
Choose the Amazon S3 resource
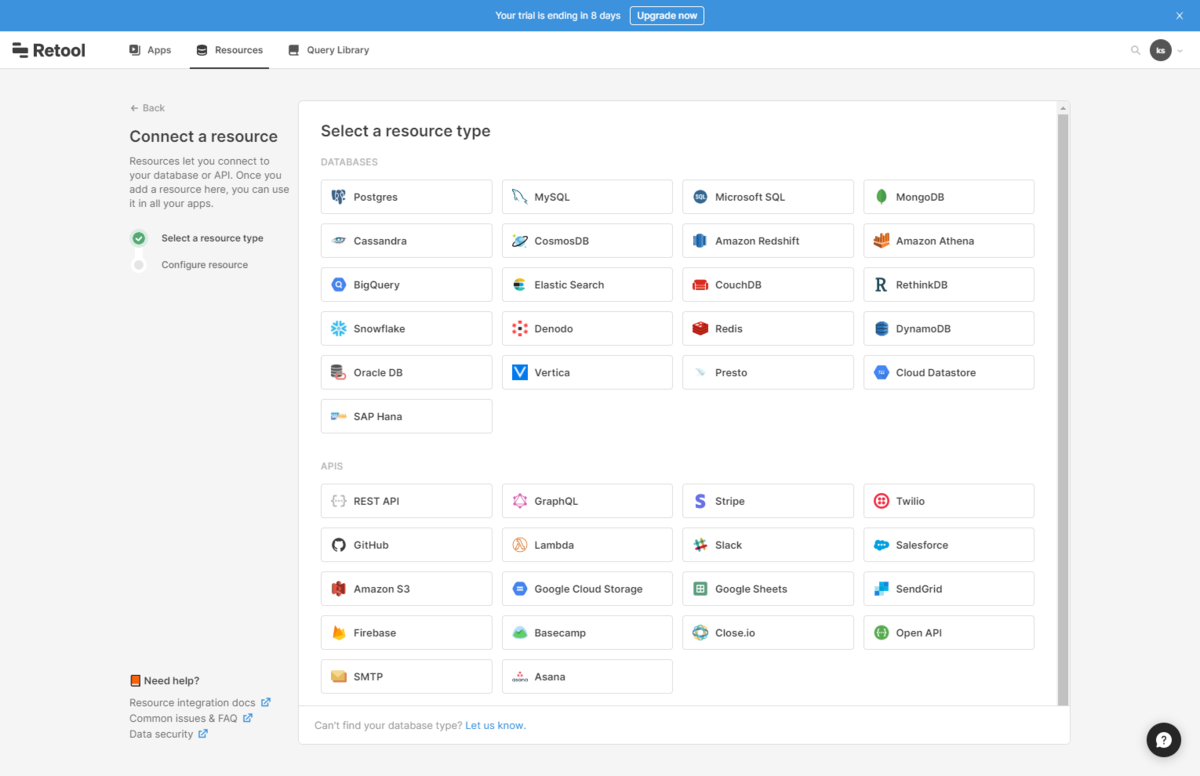click(407, 589)
